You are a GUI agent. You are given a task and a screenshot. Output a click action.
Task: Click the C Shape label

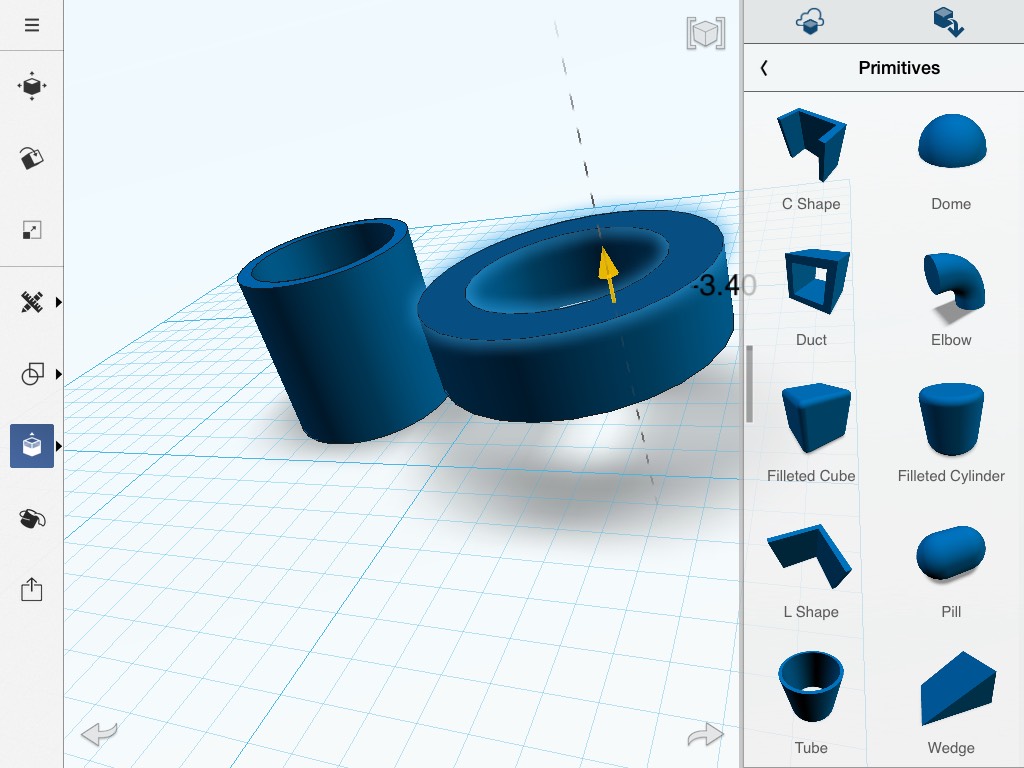pyautogui.click(x=811, y=204)
